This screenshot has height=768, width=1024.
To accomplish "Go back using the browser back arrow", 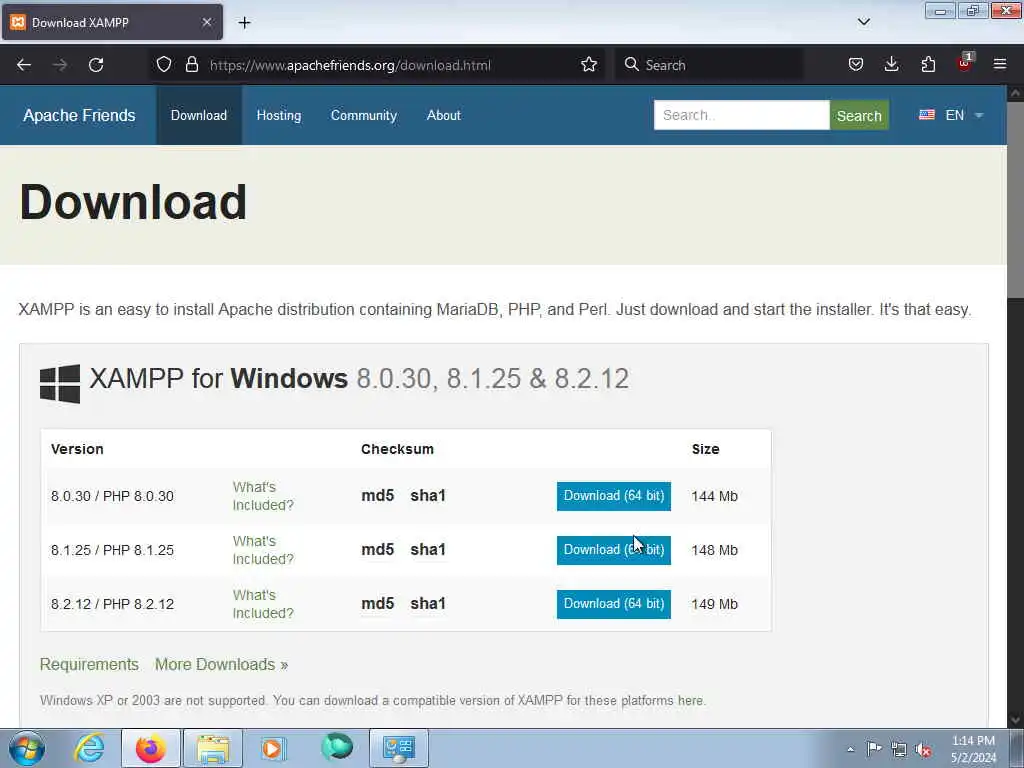I will [24, 65].
